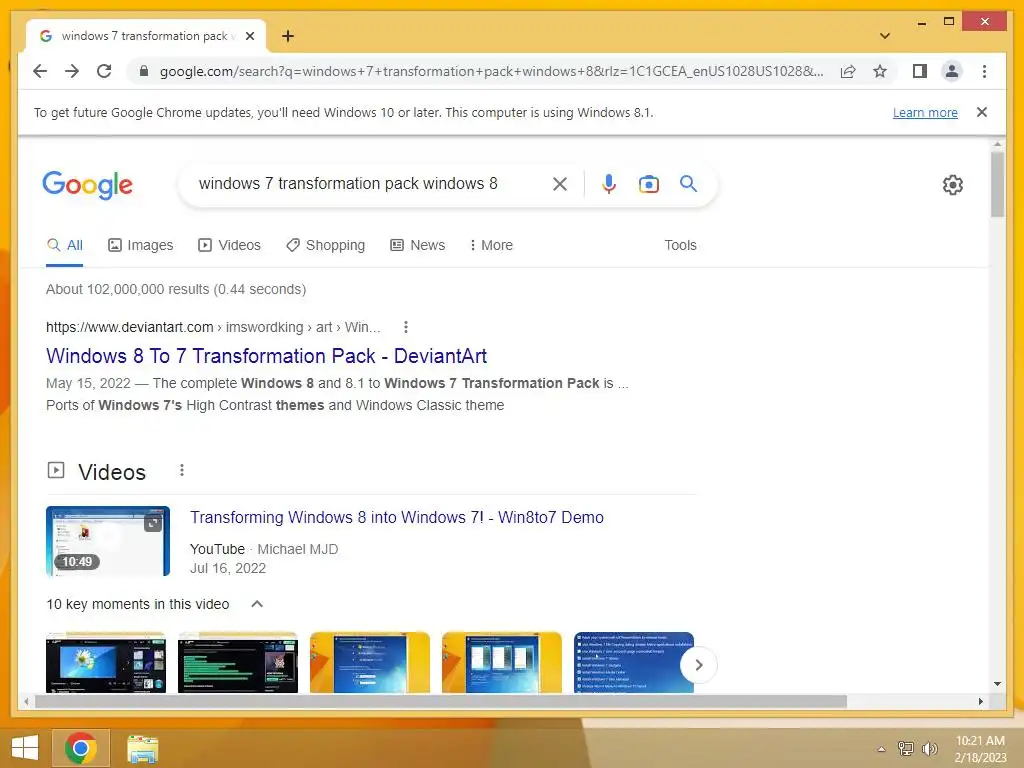Open the Chrome side panel
1024x768 pixels.
pyautogui.click(x=920, y=71)
